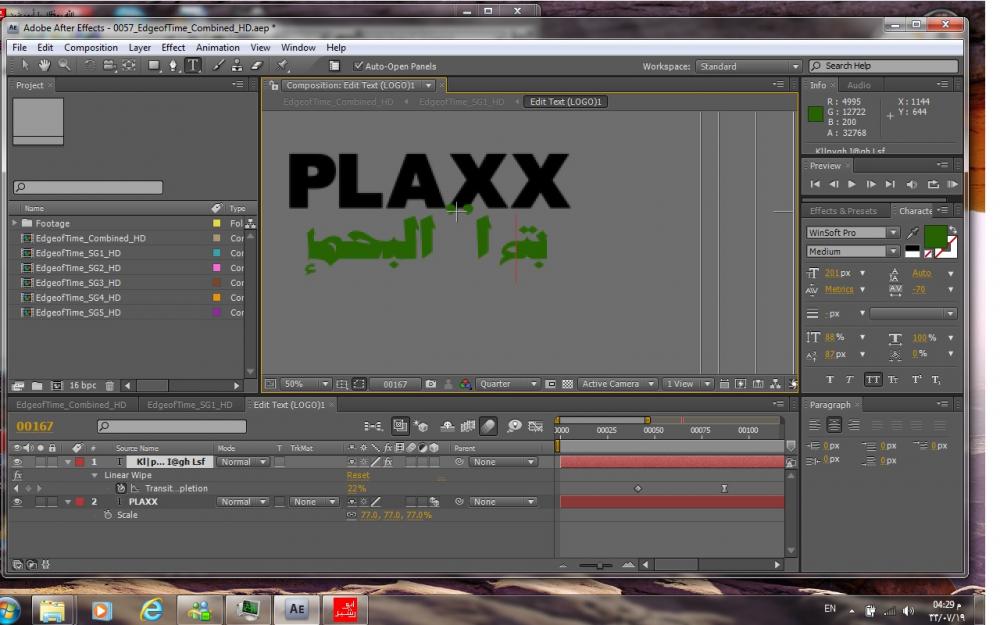1000x625 pixels.
Task: Open the WinSoft Pro font dropdown
Action: tap(853, 233)
